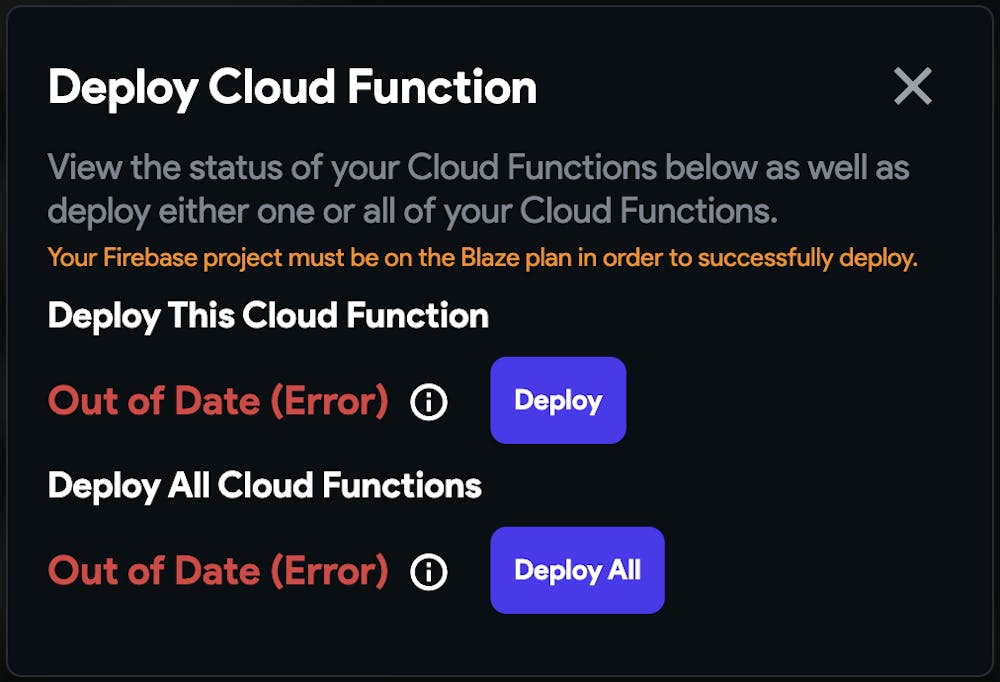Image resolution: width=1000 pixels, height=682 pixels.
Task: Click the "Deploy All Cloud Functions" heading
Action: click(265, 486)
